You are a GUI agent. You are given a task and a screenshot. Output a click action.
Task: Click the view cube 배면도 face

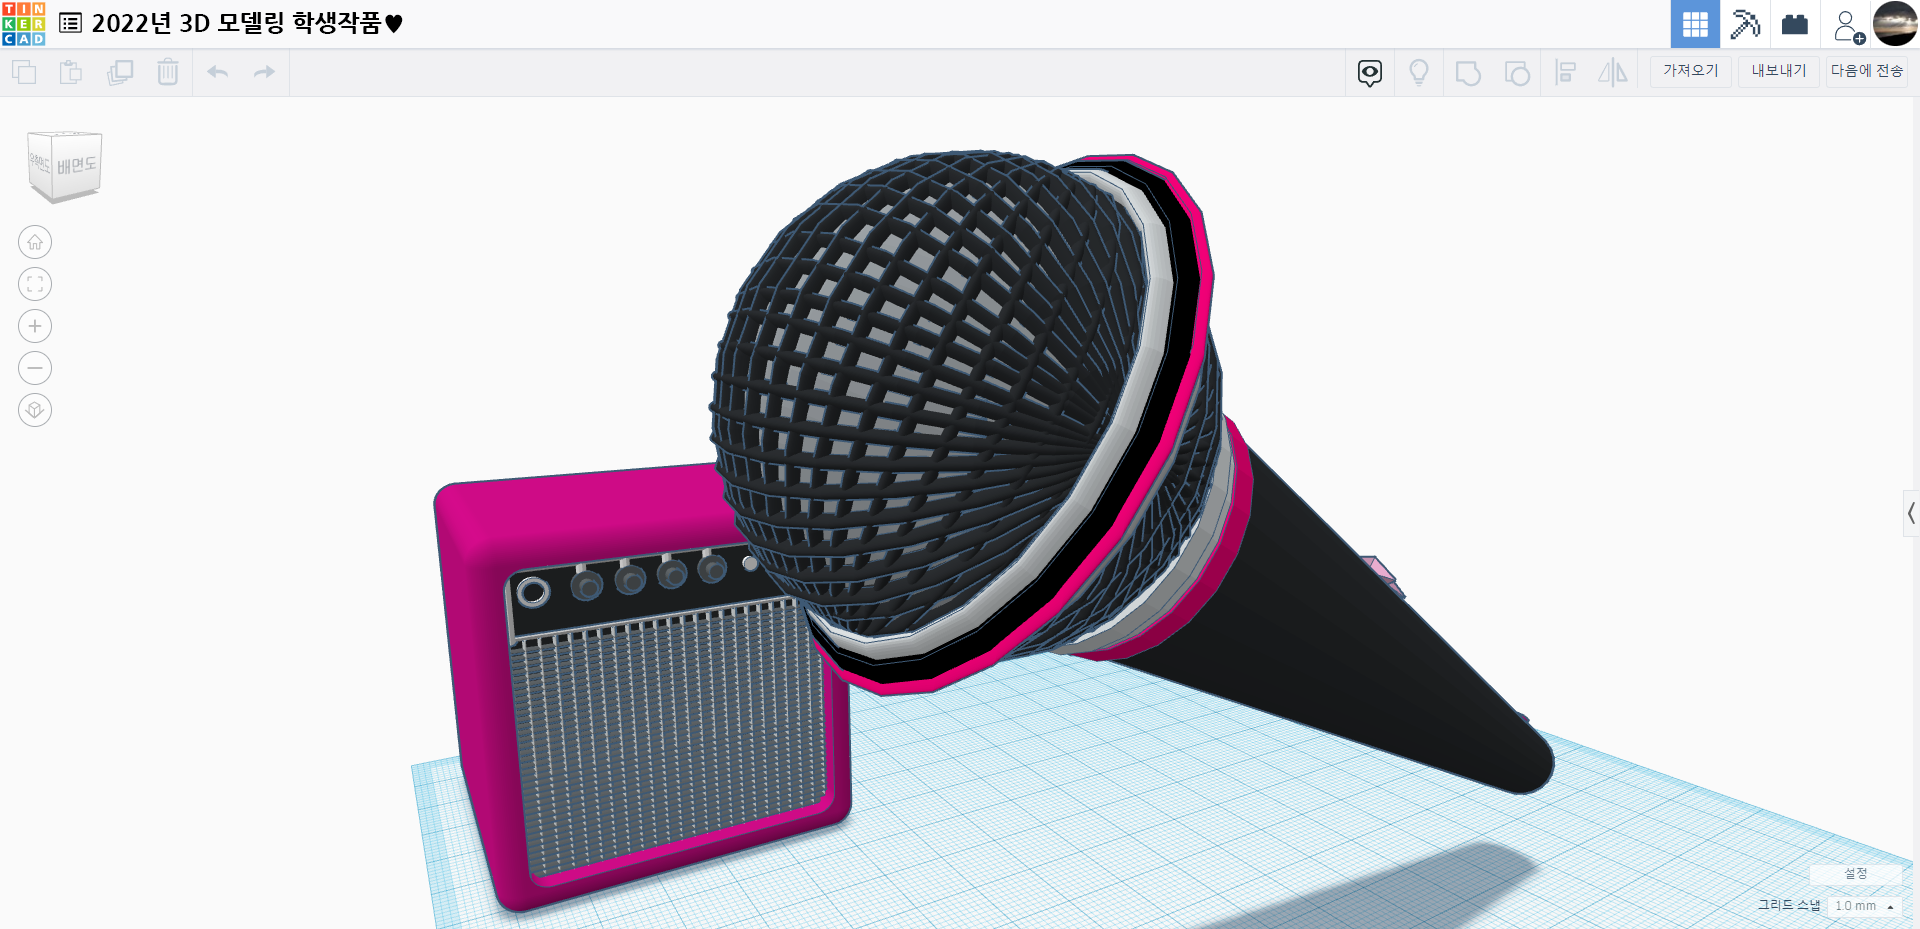point(76,165)
